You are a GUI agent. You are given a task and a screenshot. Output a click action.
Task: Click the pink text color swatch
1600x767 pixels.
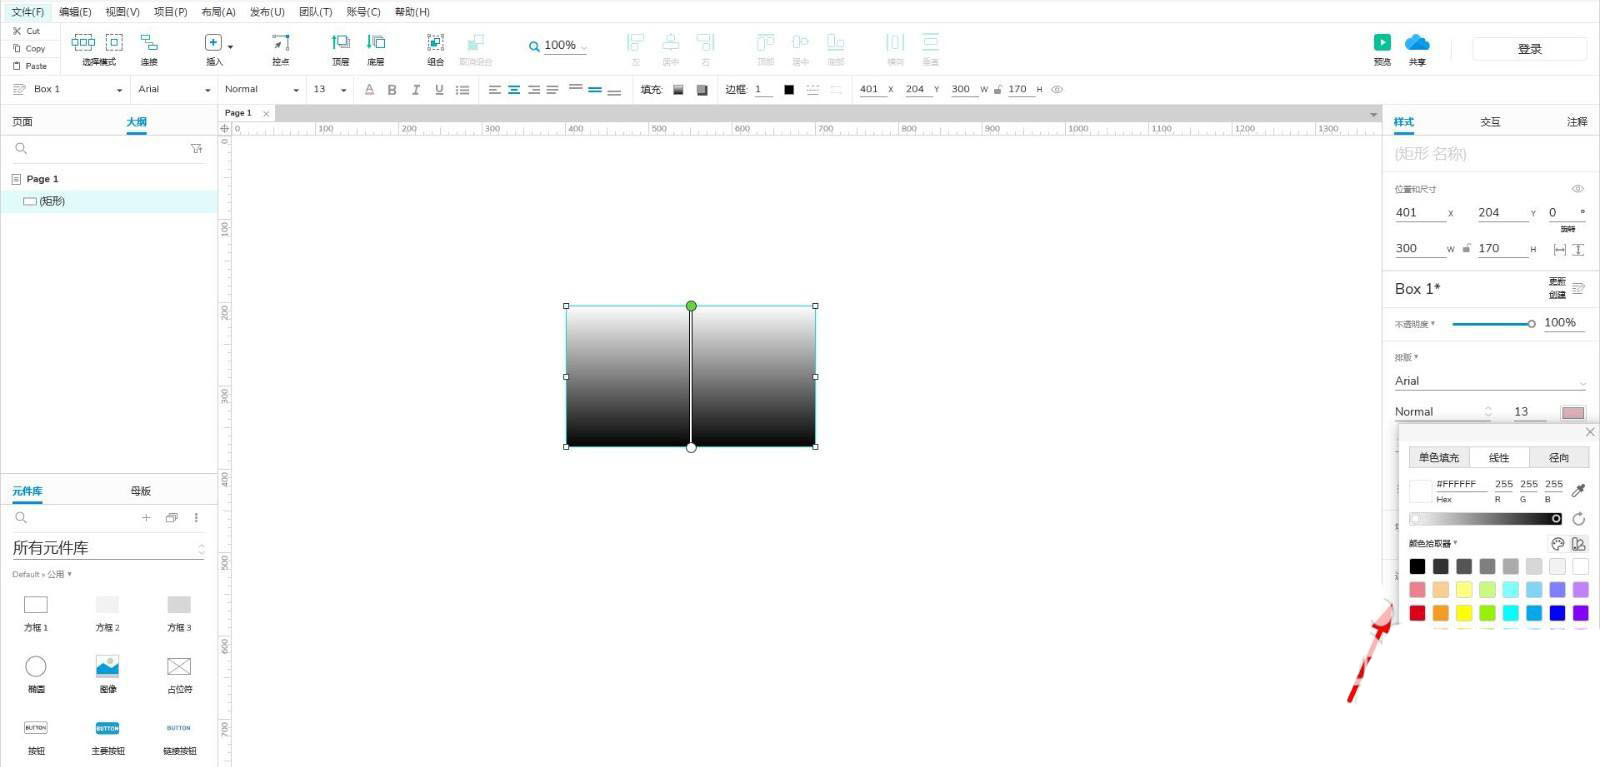tap(1573, 413)
